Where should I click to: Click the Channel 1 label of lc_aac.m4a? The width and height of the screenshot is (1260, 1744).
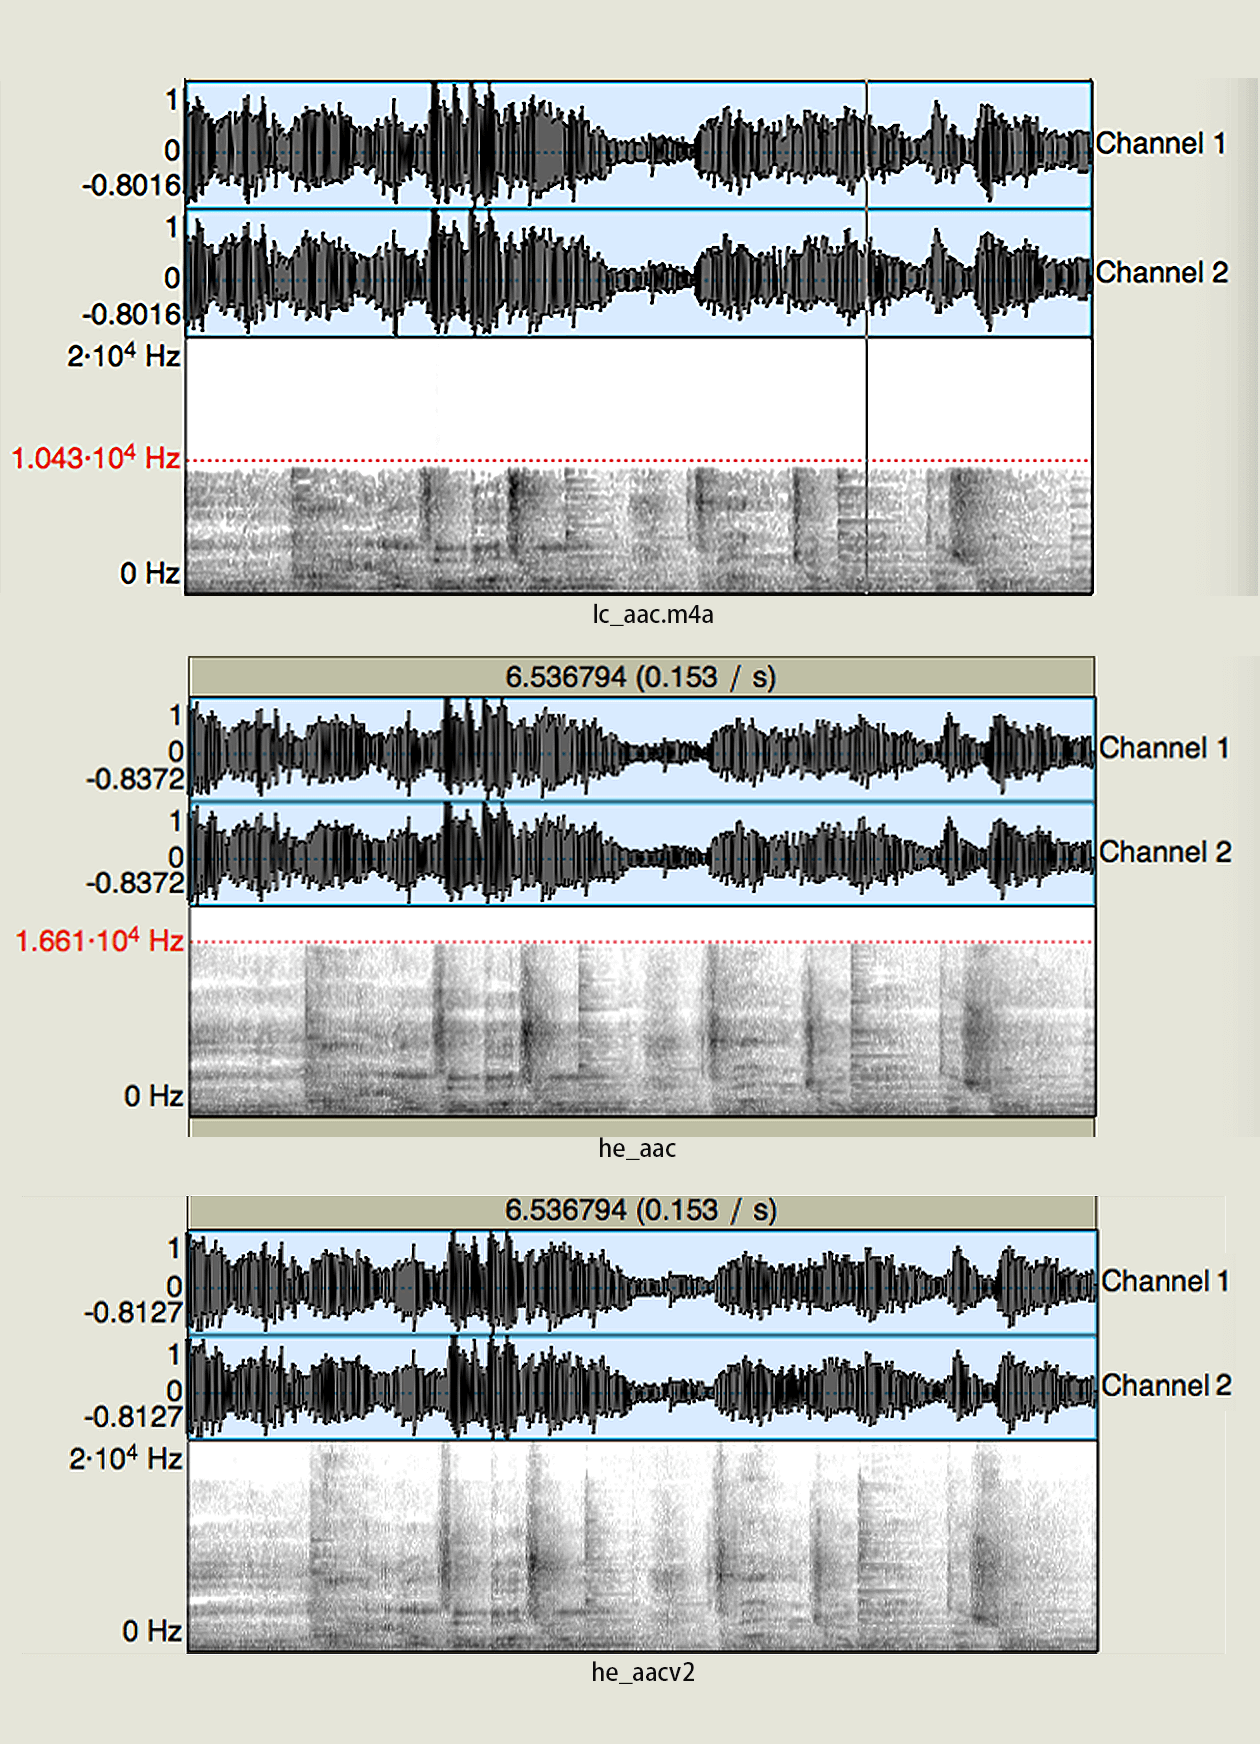1160,144
